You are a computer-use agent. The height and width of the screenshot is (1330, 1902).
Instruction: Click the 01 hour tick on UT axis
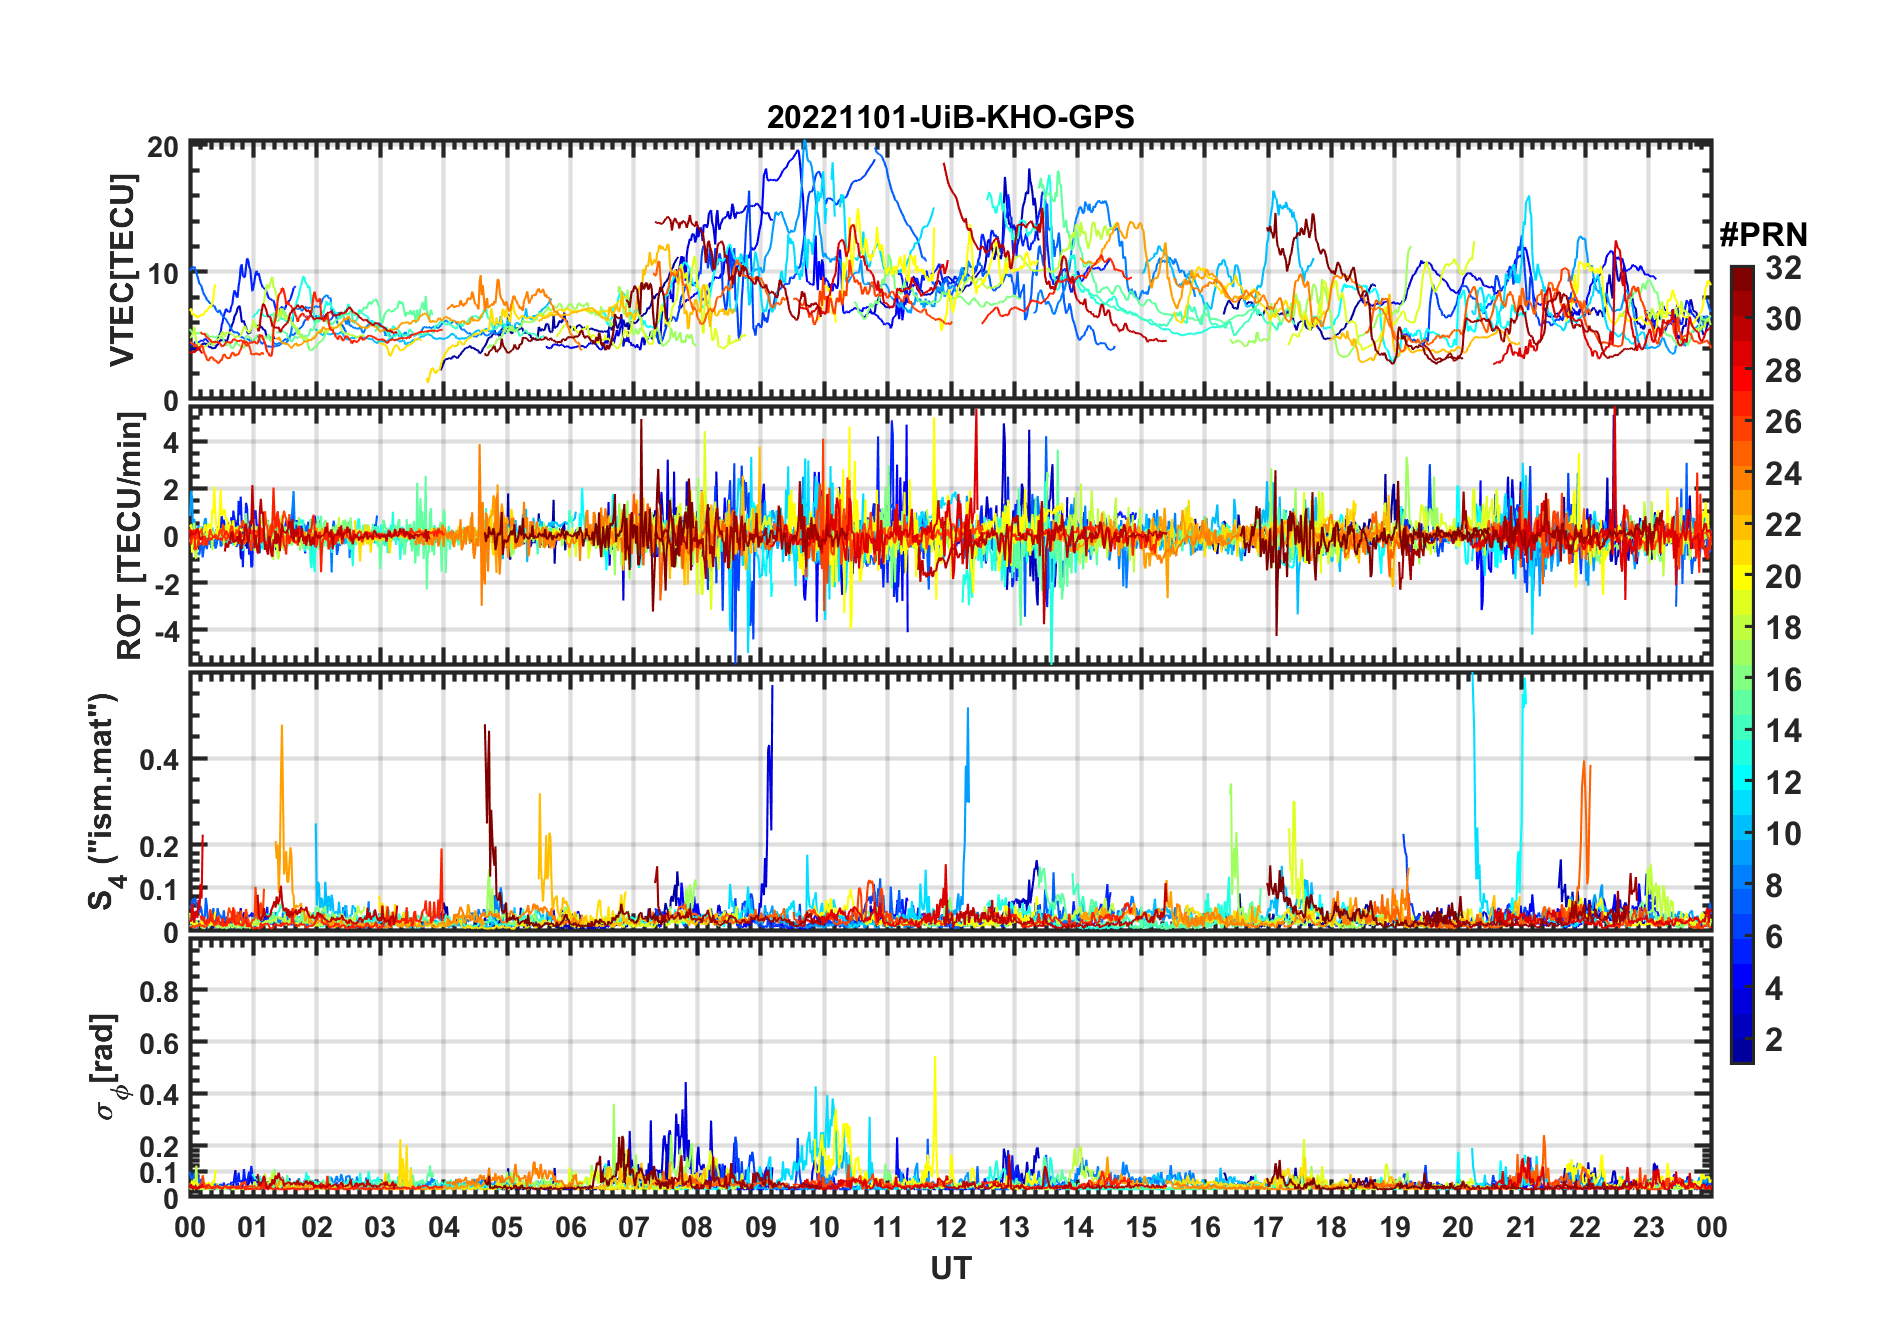click(253, 1228)
